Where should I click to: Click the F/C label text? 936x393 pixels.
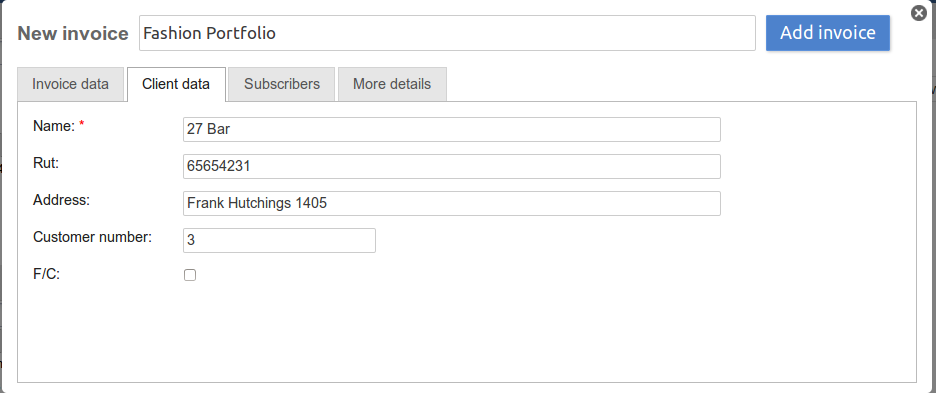click(x=47, y=274)
